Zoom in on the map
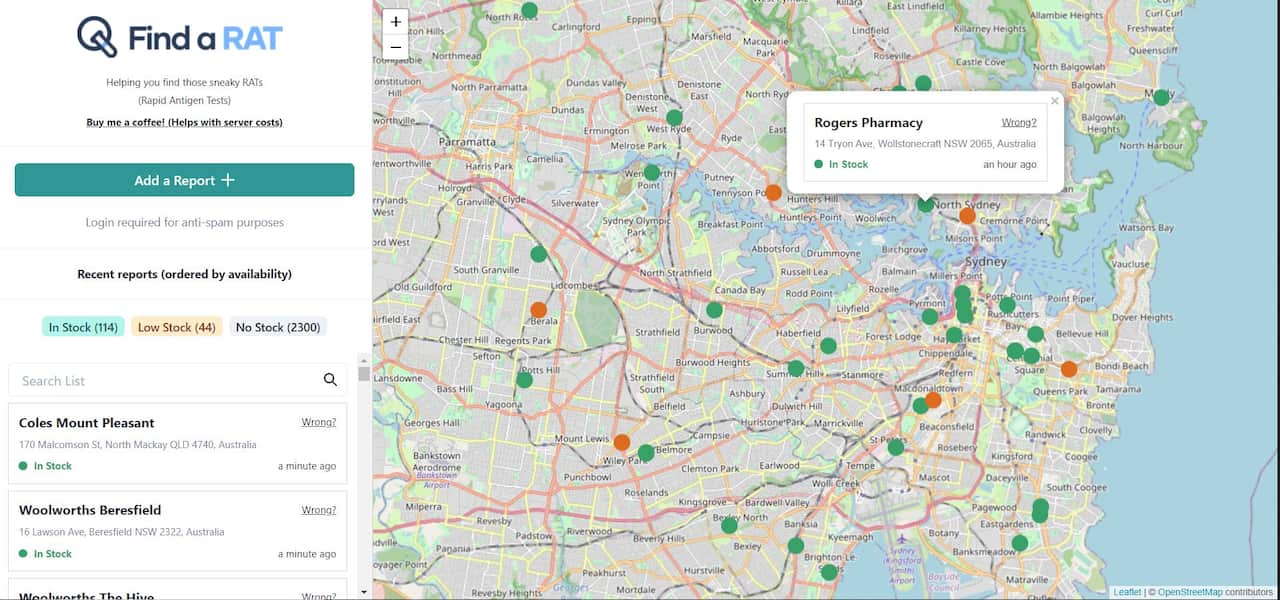Screen dimensions: 1280x600 [x=395, y=21]
